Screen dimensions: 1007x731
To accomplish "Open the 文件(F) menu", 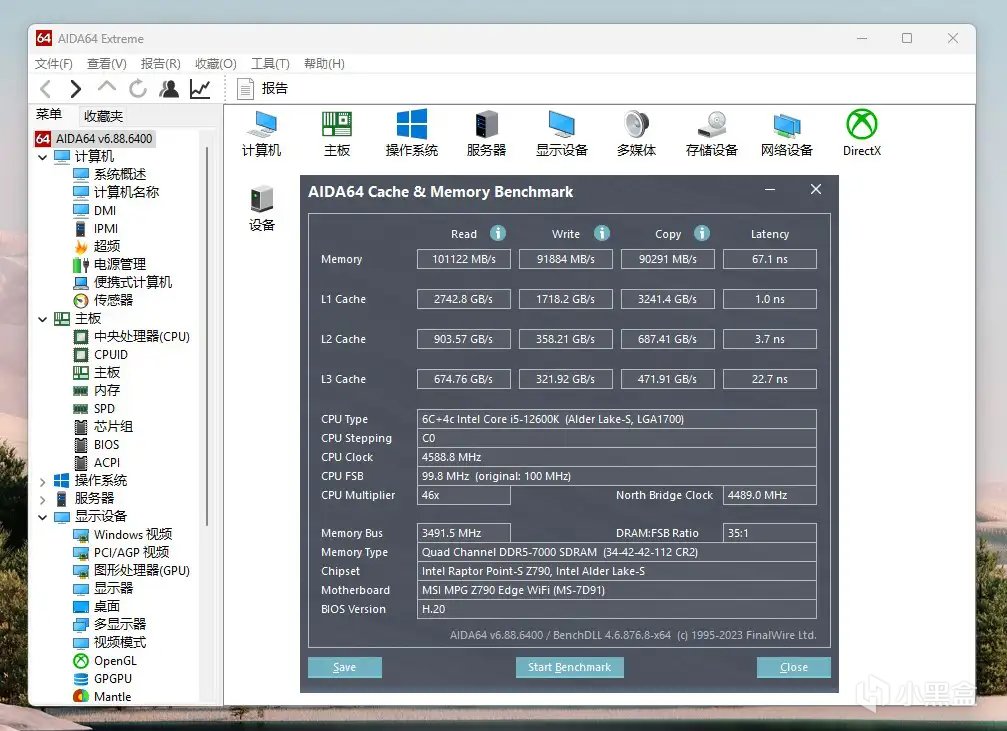I will (53, 64).
